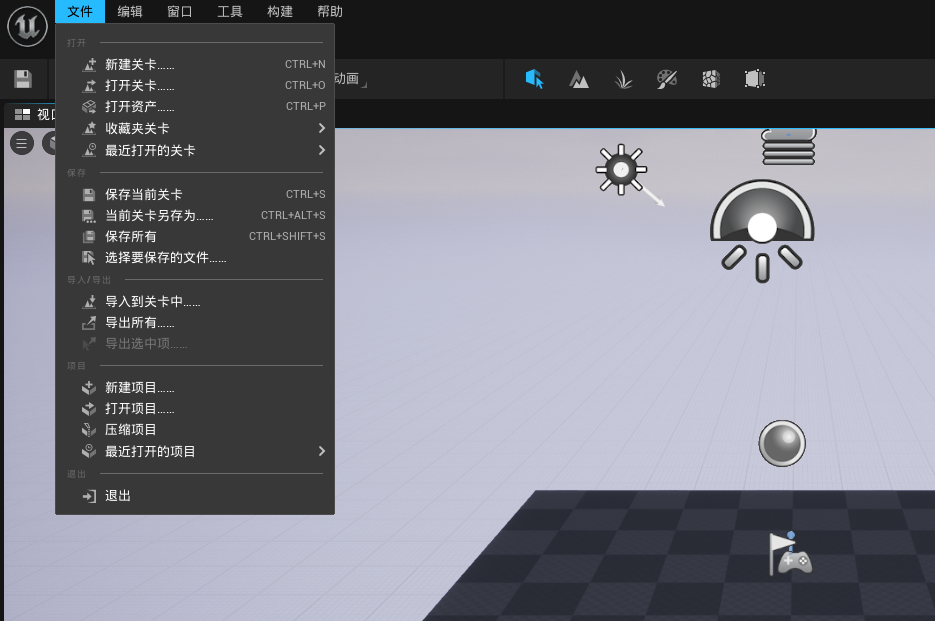This screenshot has width=935, height=621.
Task: Choose 打开关卡 menu entry
Action: tap(195, 85)
